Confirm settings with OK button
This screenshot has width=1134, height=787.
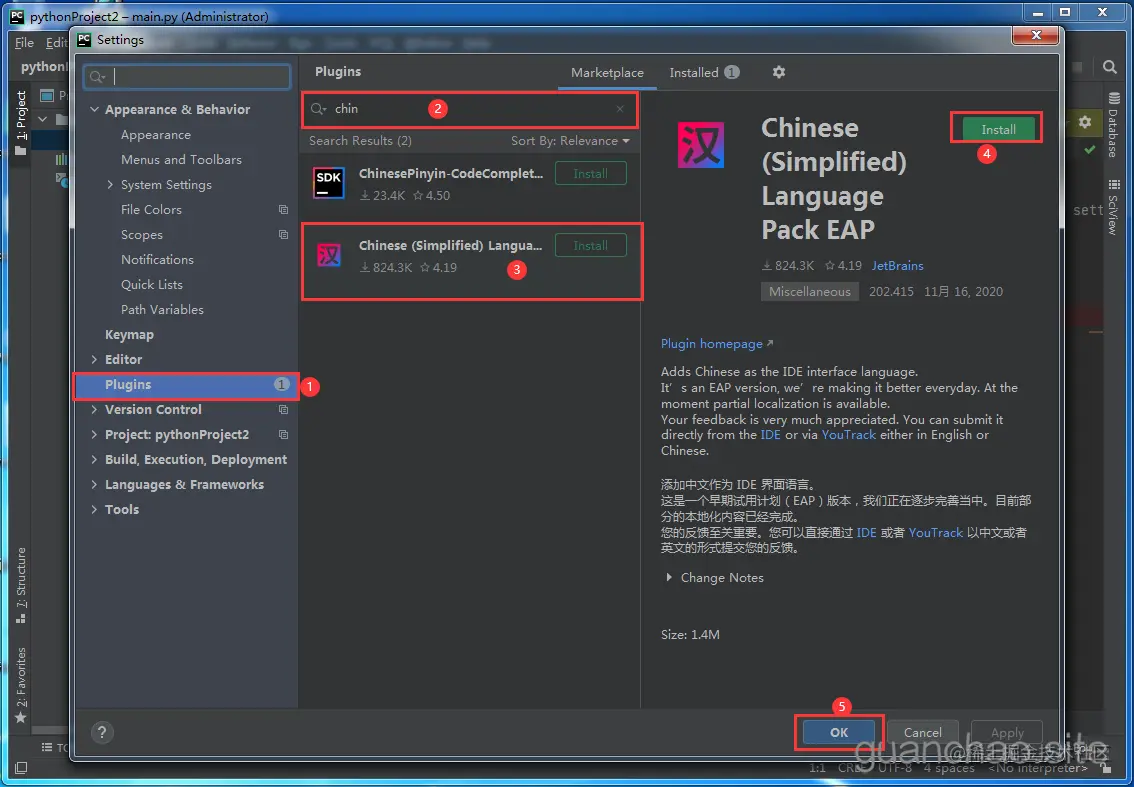point(839,733)
